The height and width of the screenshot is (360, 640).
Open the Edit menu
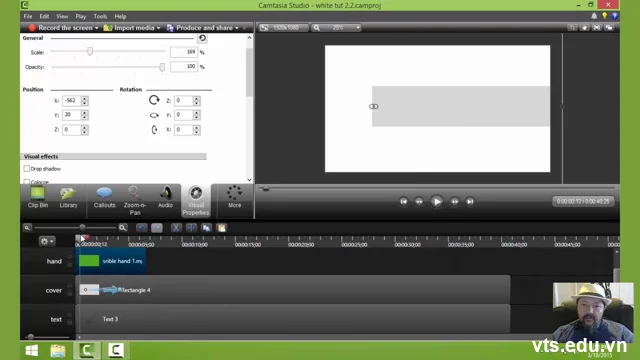[44, 16]
